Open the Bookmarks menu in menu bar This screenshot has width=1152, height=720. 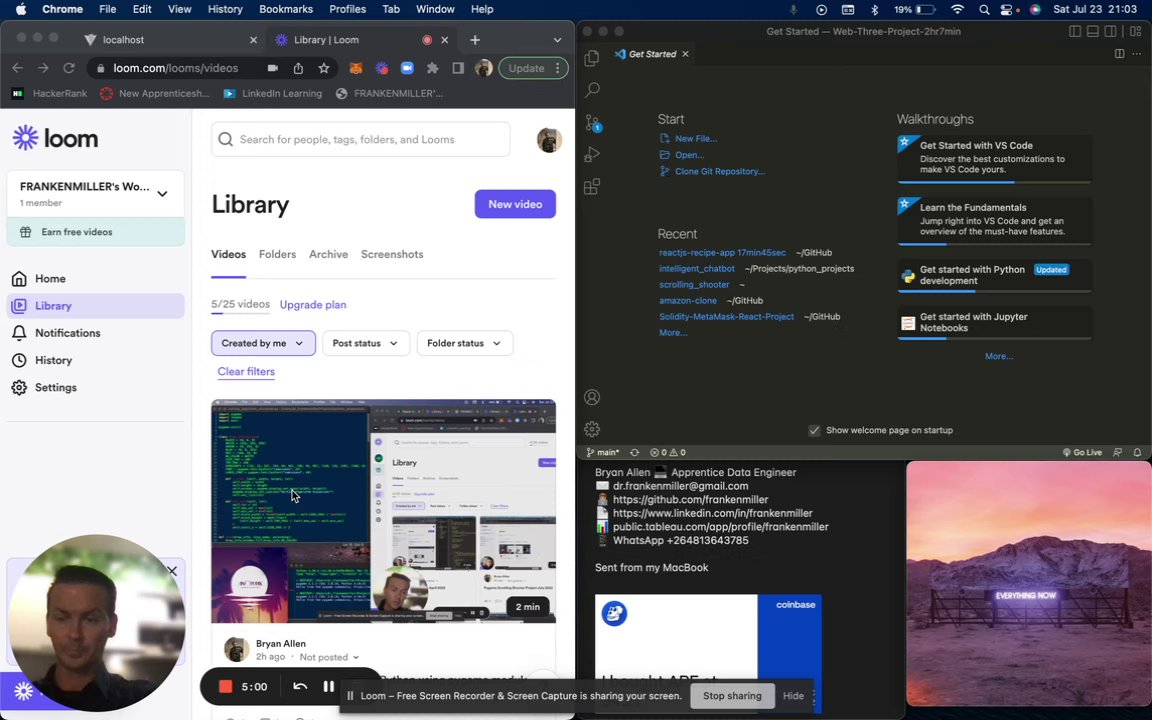pyautogui.click(x=286, y=10)
